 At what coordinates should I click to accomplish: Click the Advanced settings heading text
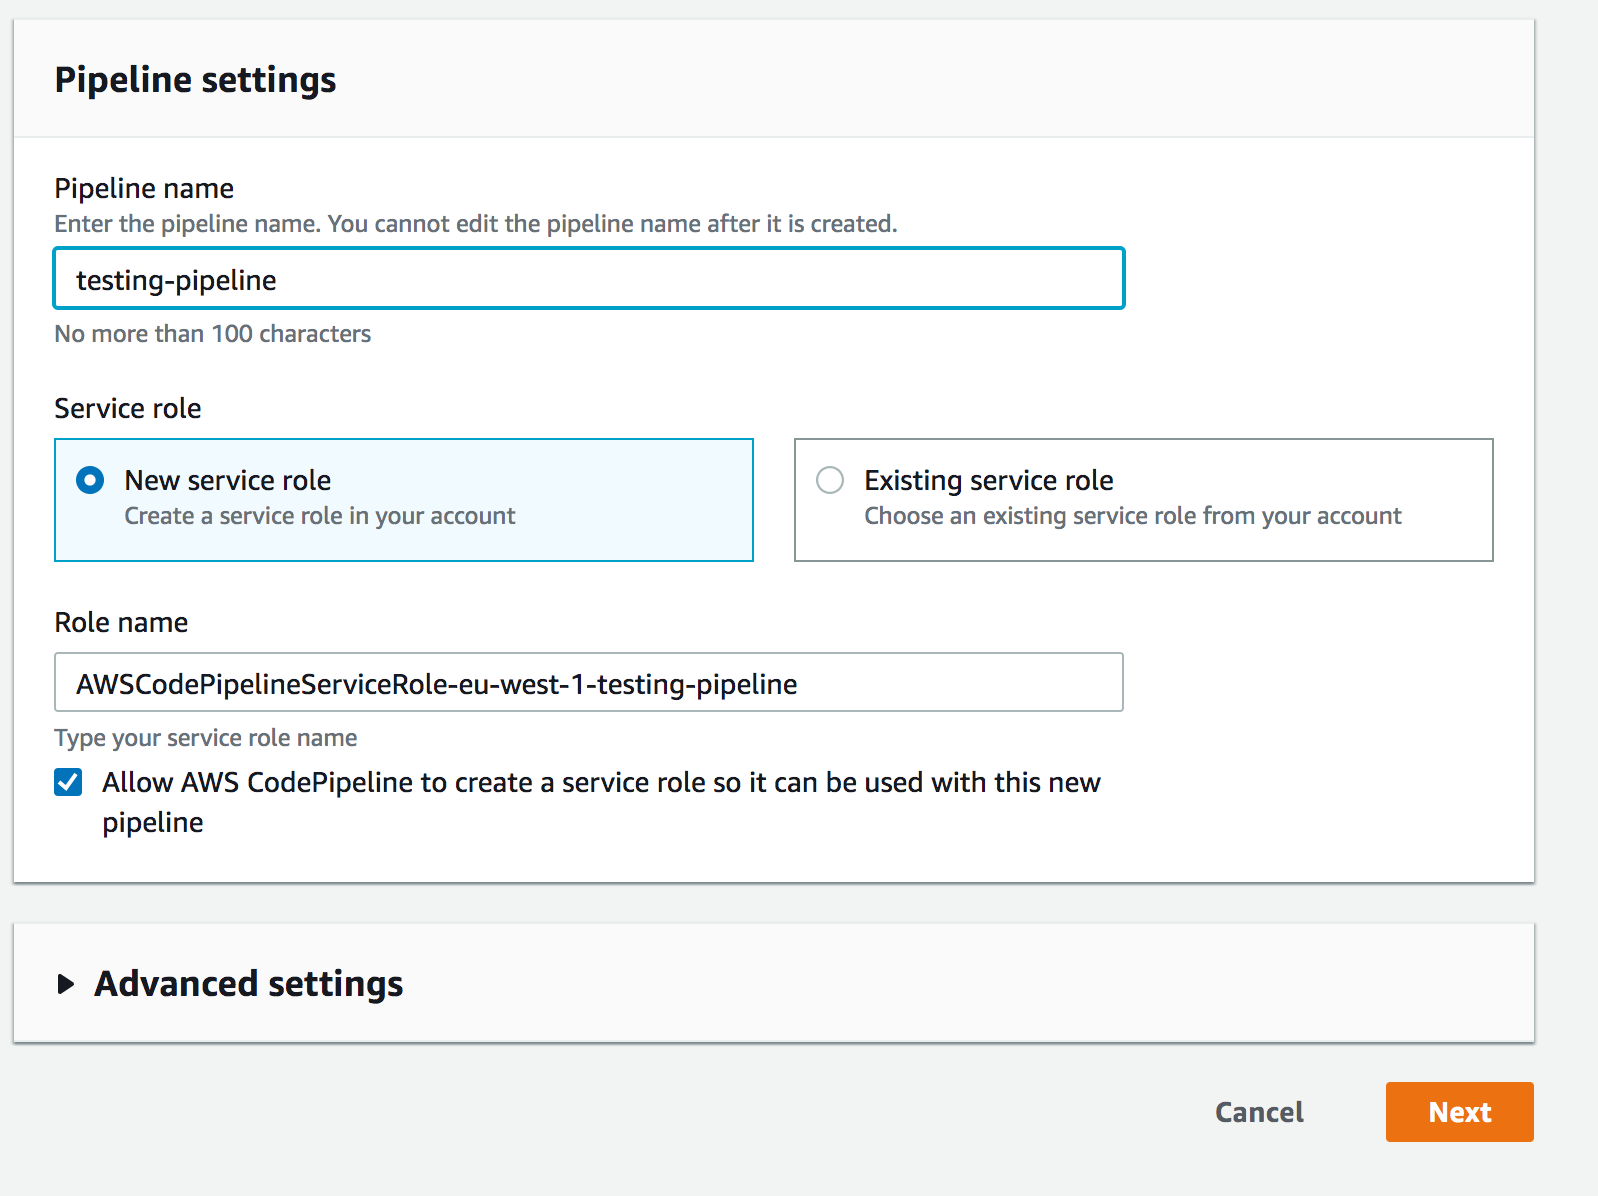(248, 984)
